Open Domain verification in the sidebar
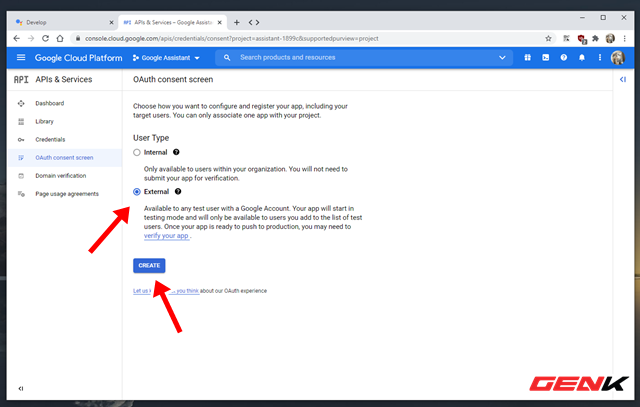The height and width of the screenshot is (407, 640). coord(64,176)
